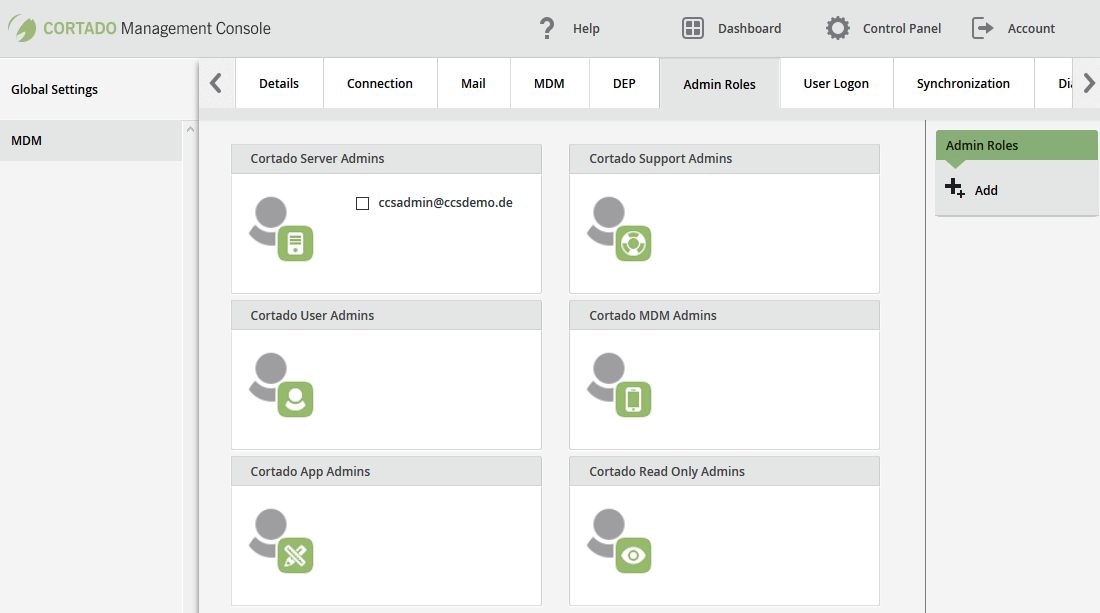The image size is (1100, 613).
Task: Open Control Panel
Action: pos(902,29)
